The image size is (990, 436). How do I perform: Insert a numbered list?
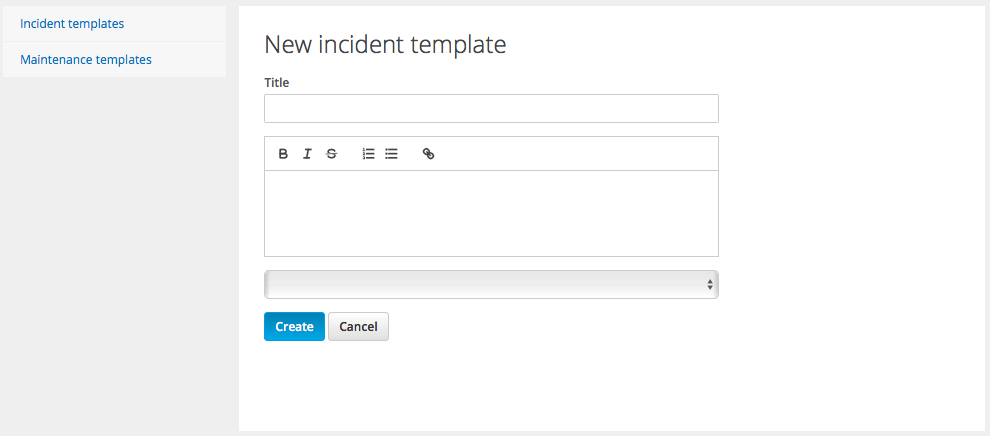(x=369, y=153)
